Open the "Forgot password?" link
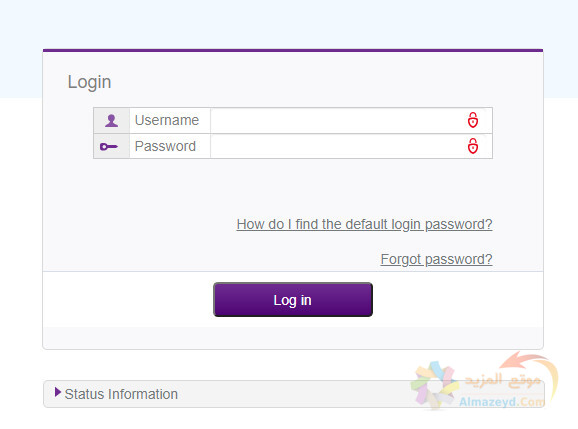Screen dimensions: 578x429 coord(436,259)
